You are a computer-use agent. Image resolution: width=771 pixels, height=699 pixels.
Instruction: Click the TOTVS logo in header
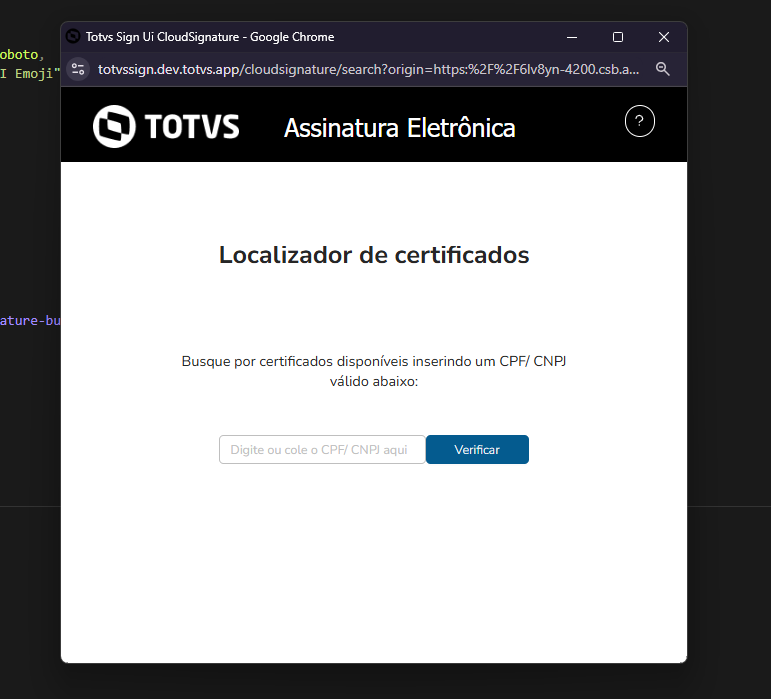click(166, 126)
